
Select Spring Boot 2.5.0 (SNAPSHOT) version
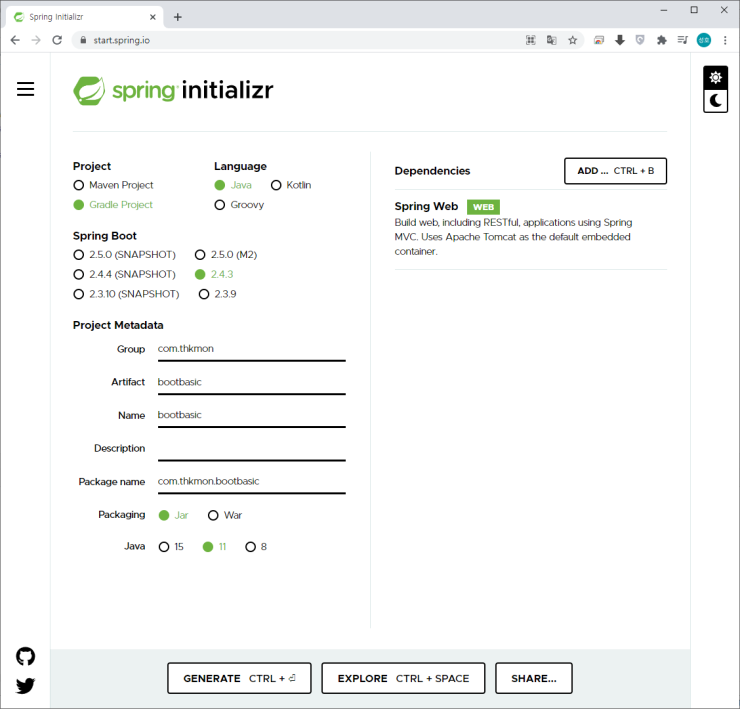79,255
